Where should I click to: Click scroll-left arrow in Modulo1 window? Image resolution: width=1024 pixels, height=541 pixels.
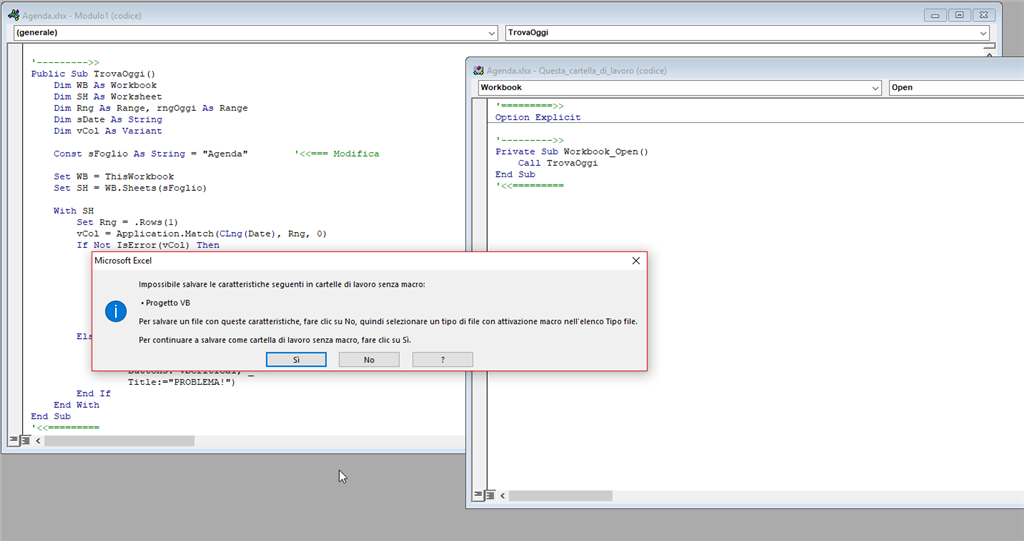coord(38,441)
